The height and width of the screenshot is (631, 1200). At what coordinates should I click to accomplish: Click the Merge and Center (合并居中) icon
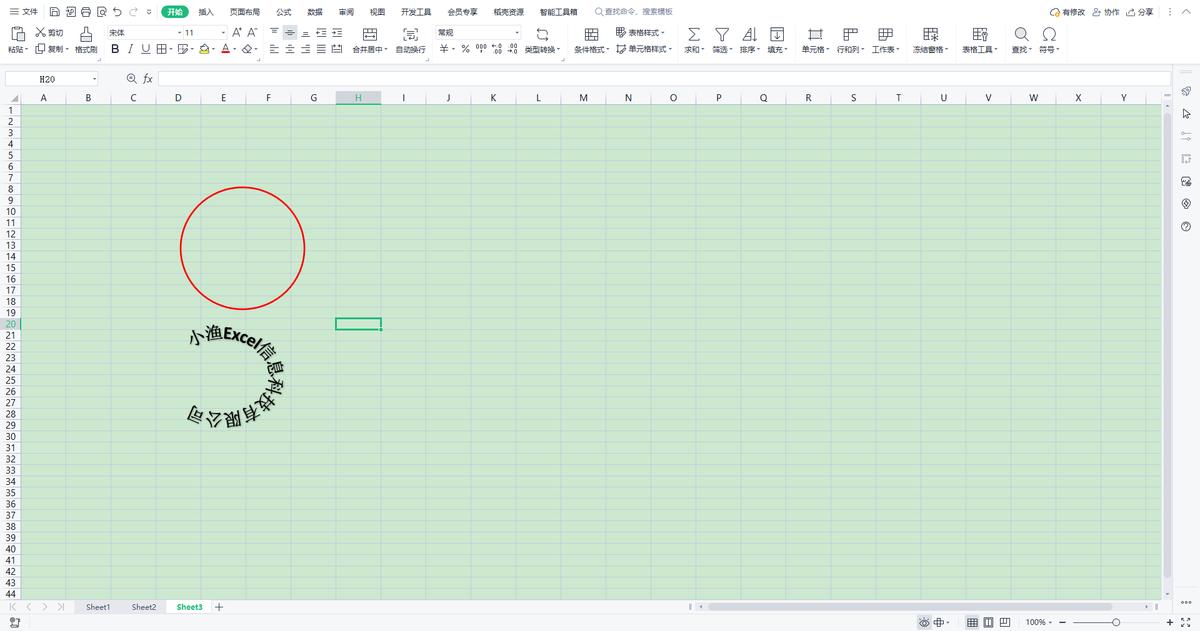tap(369, 34)
